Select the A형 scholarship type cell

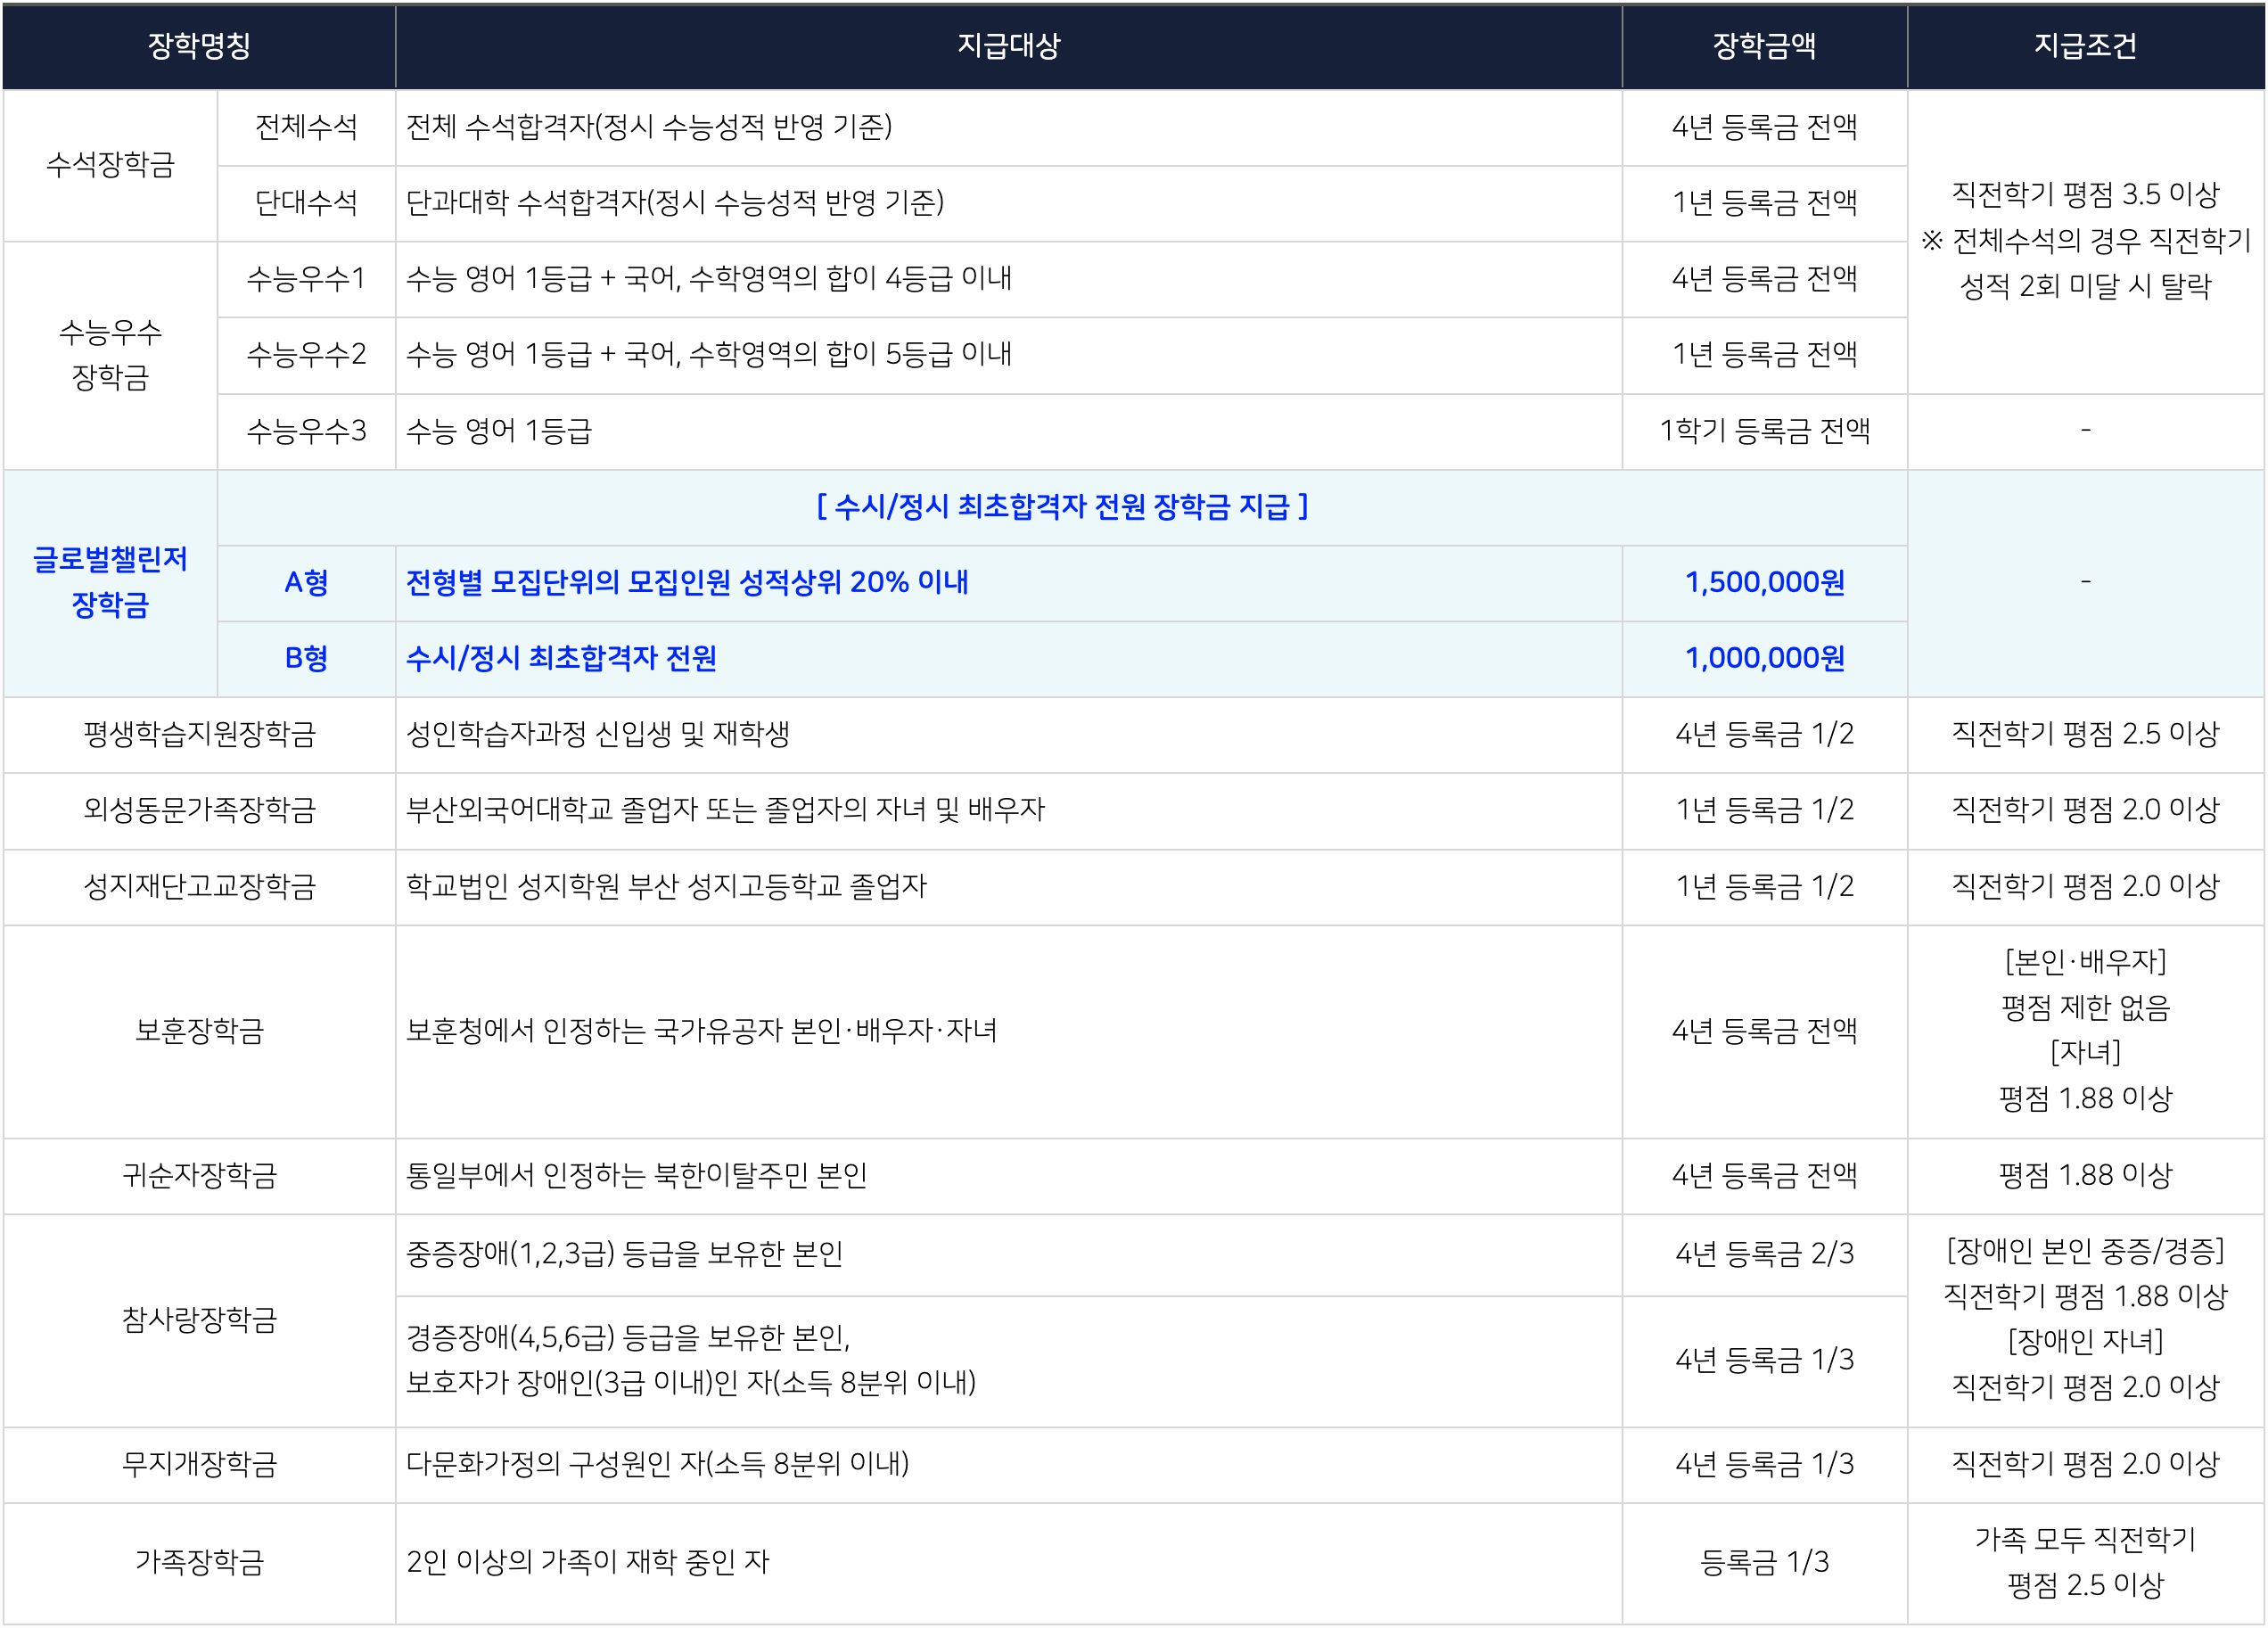pos(306,583)
